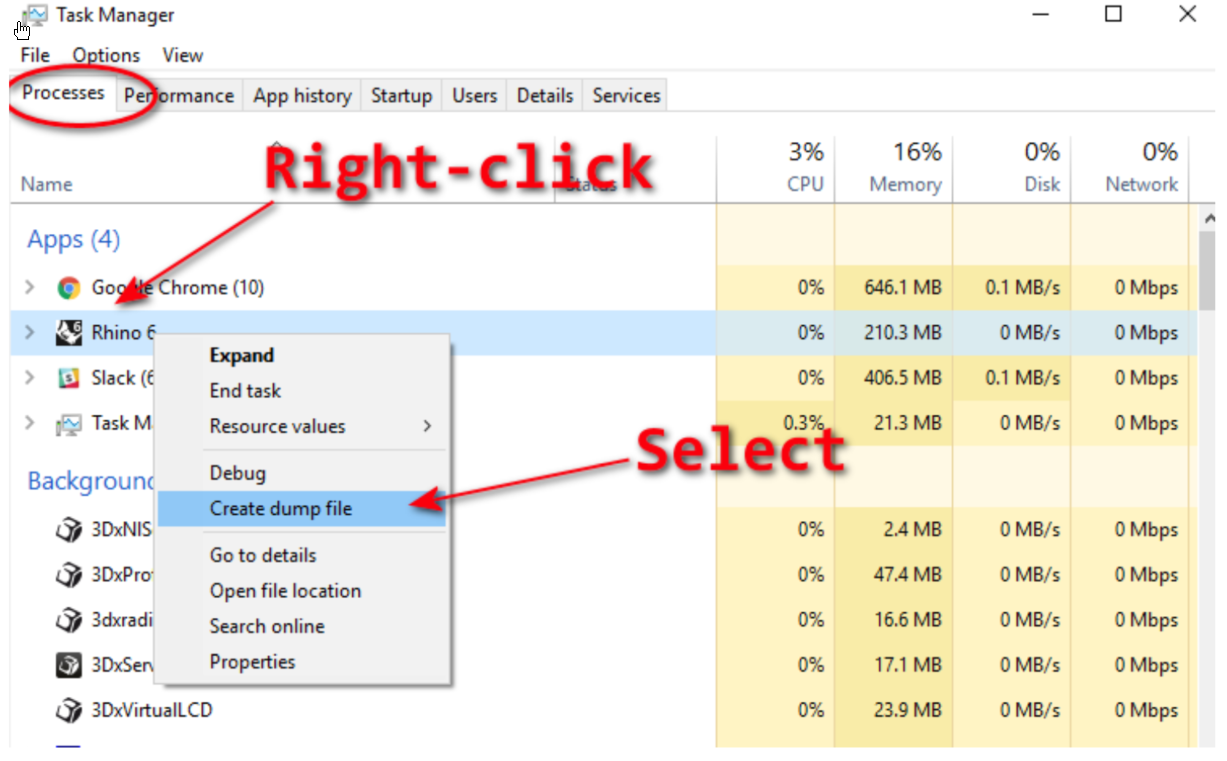Image resolution: width=1227 pixels, height=761 pixels.
Task: Click the 3dxradi background process icon
Action: point(68,620)
